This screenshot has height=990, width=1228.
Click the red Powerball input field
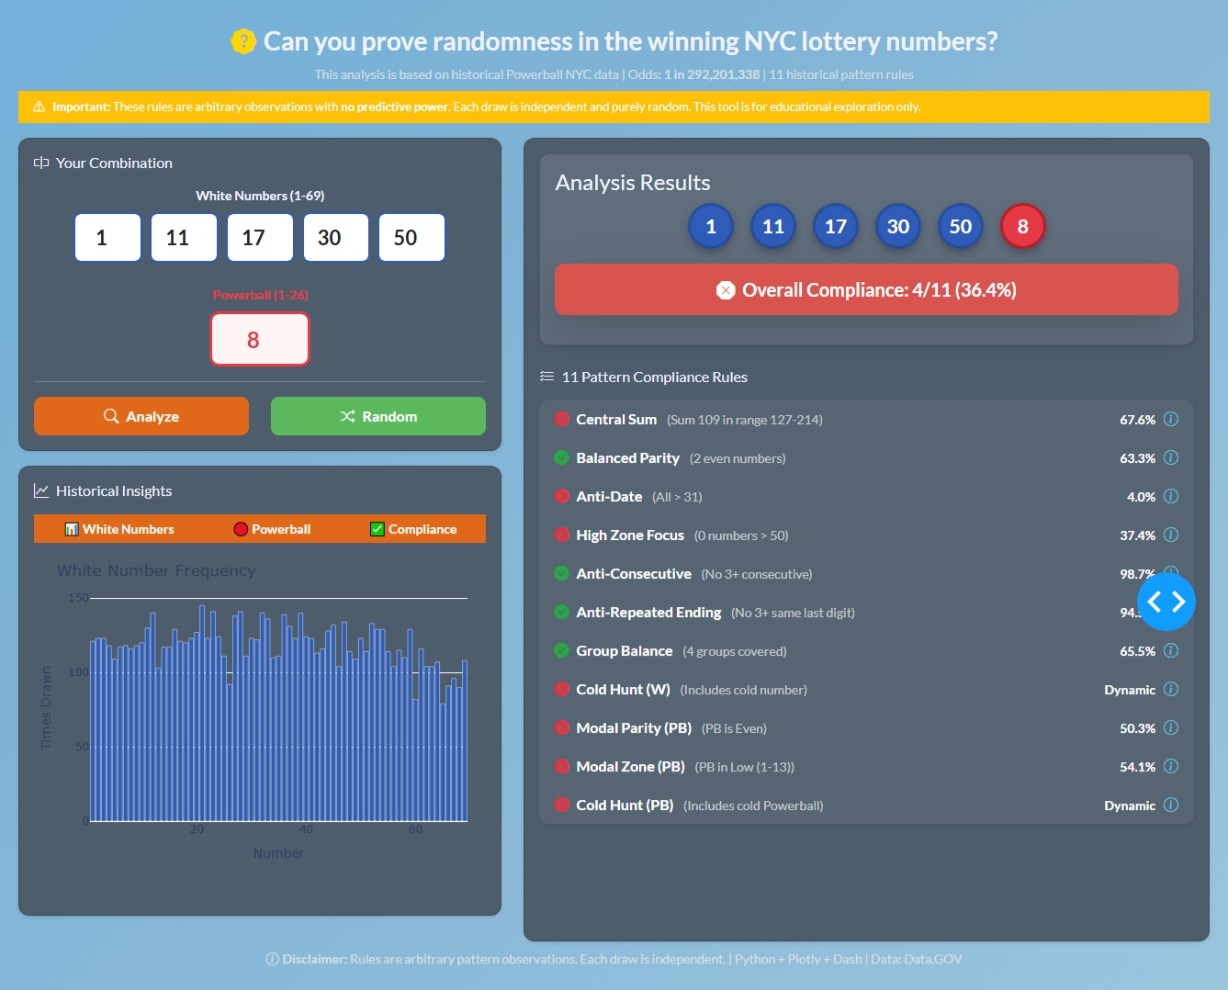coord(260,339)
